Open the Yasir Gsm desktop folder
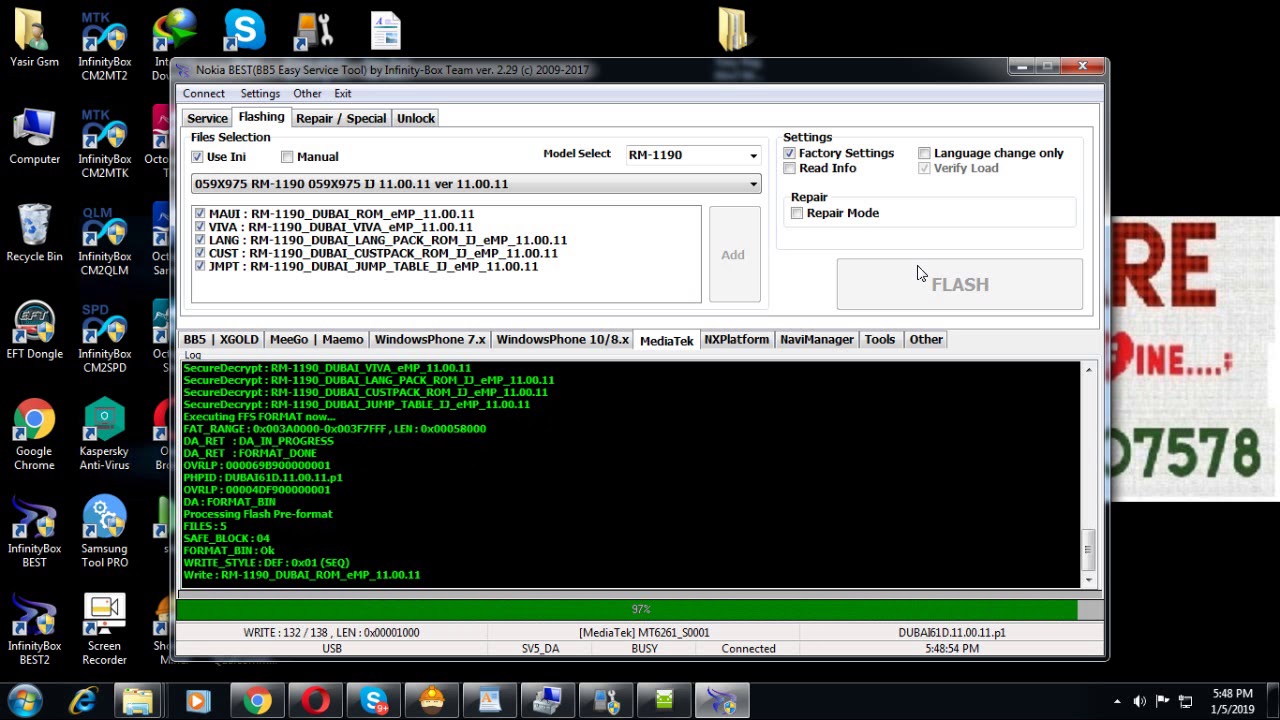 click(x=34, y=40)
